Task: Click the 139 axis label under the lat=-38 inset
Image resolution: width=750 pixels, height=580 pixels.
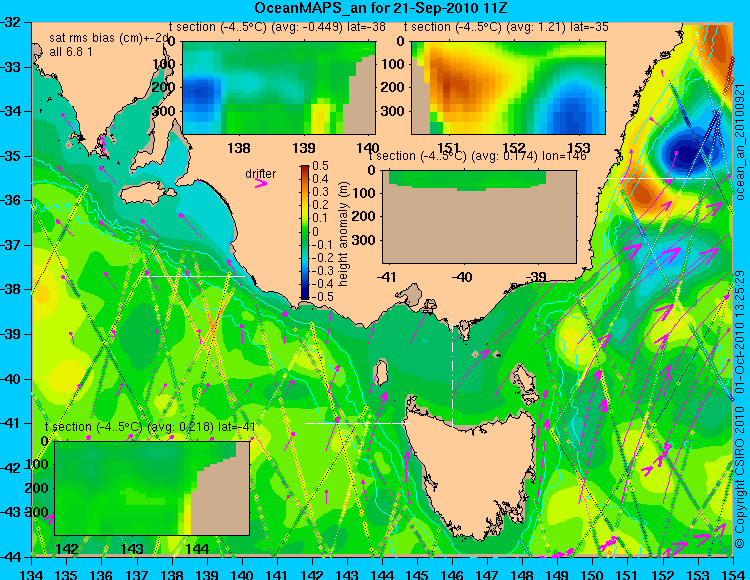Action: pyautogui.click(x=304, y=148)
